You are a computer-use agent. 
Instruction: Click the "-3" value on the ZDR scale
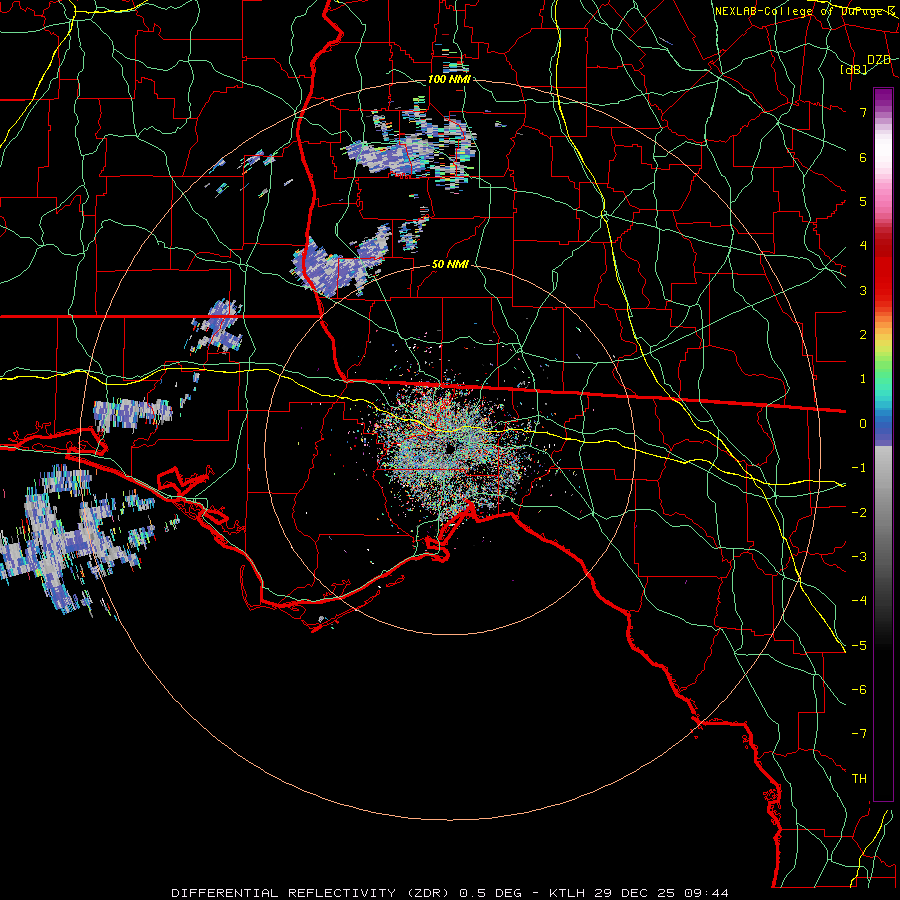click(x=859, y=557)
